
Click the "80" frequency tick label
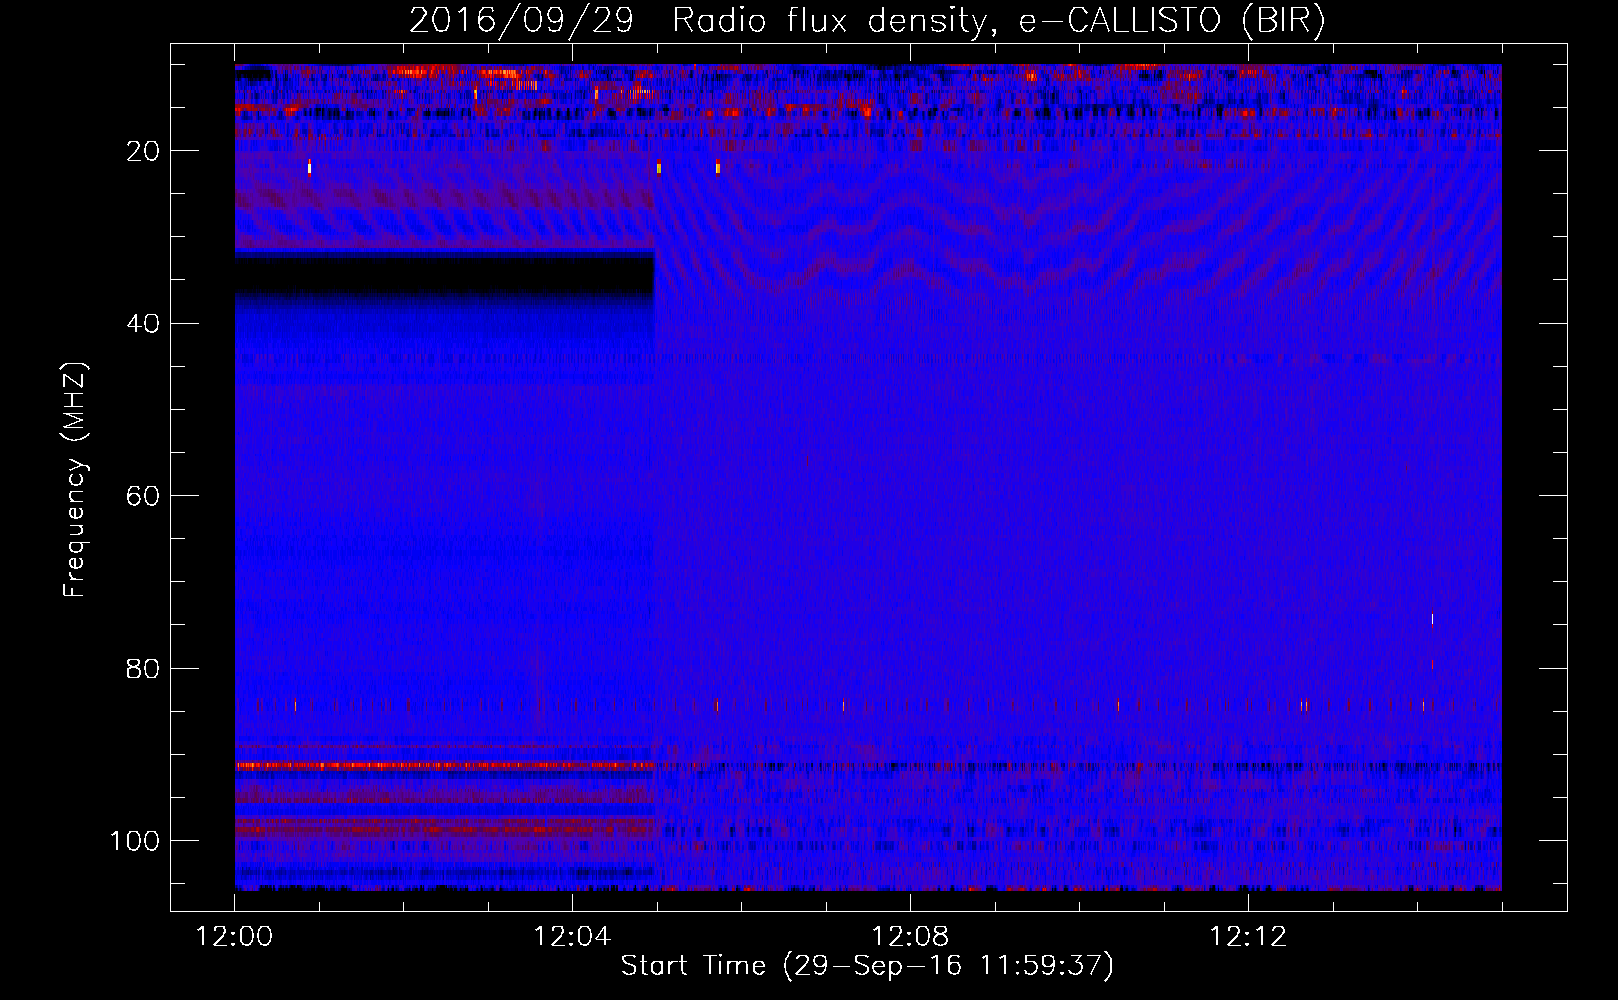click(144, 668)
